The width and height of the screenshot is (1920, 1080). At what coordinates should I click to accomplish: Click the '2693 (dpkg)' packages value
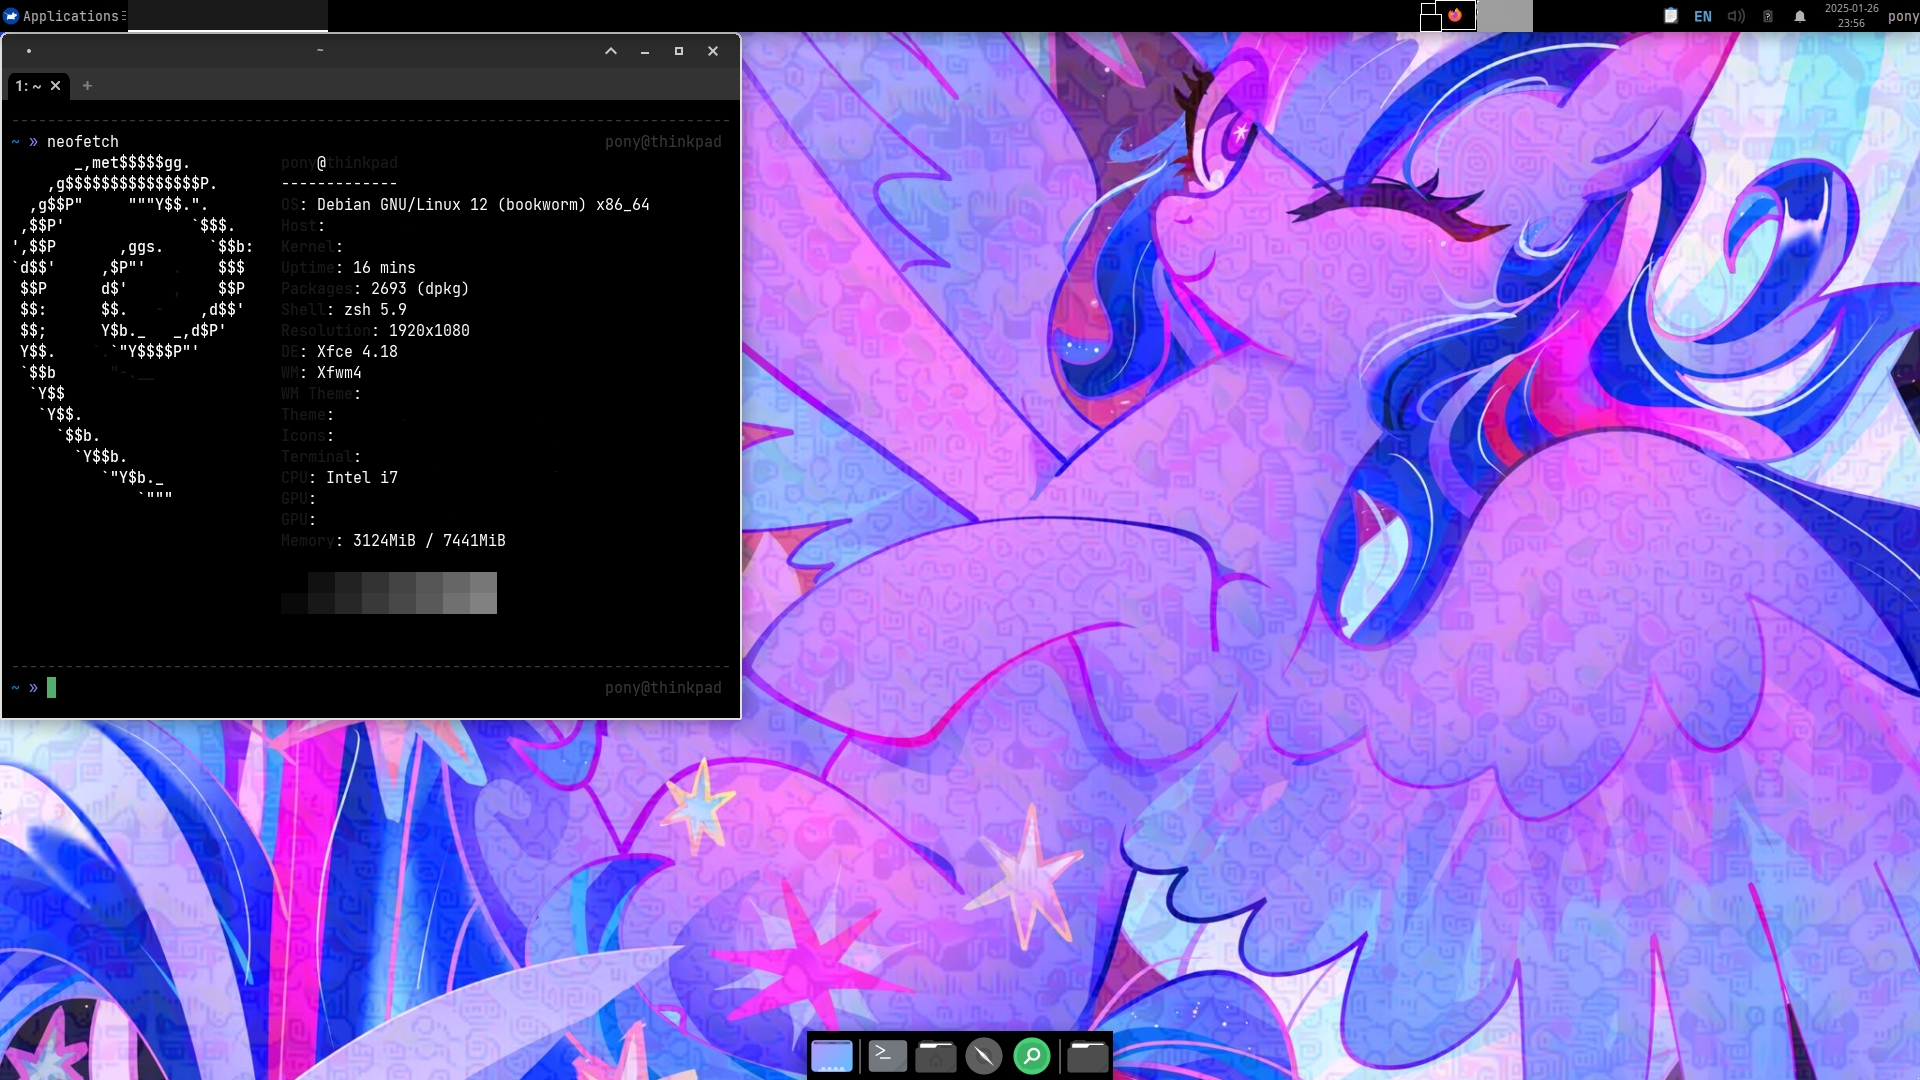(x=420, y=289)
